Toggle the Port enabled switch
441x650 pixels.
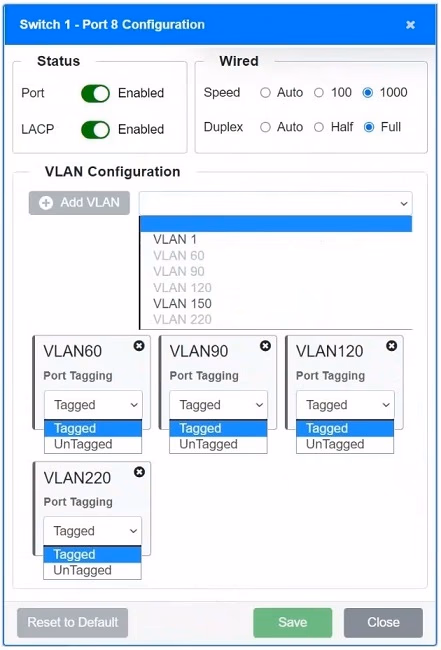pyautogui.click(x=95, y=93)
